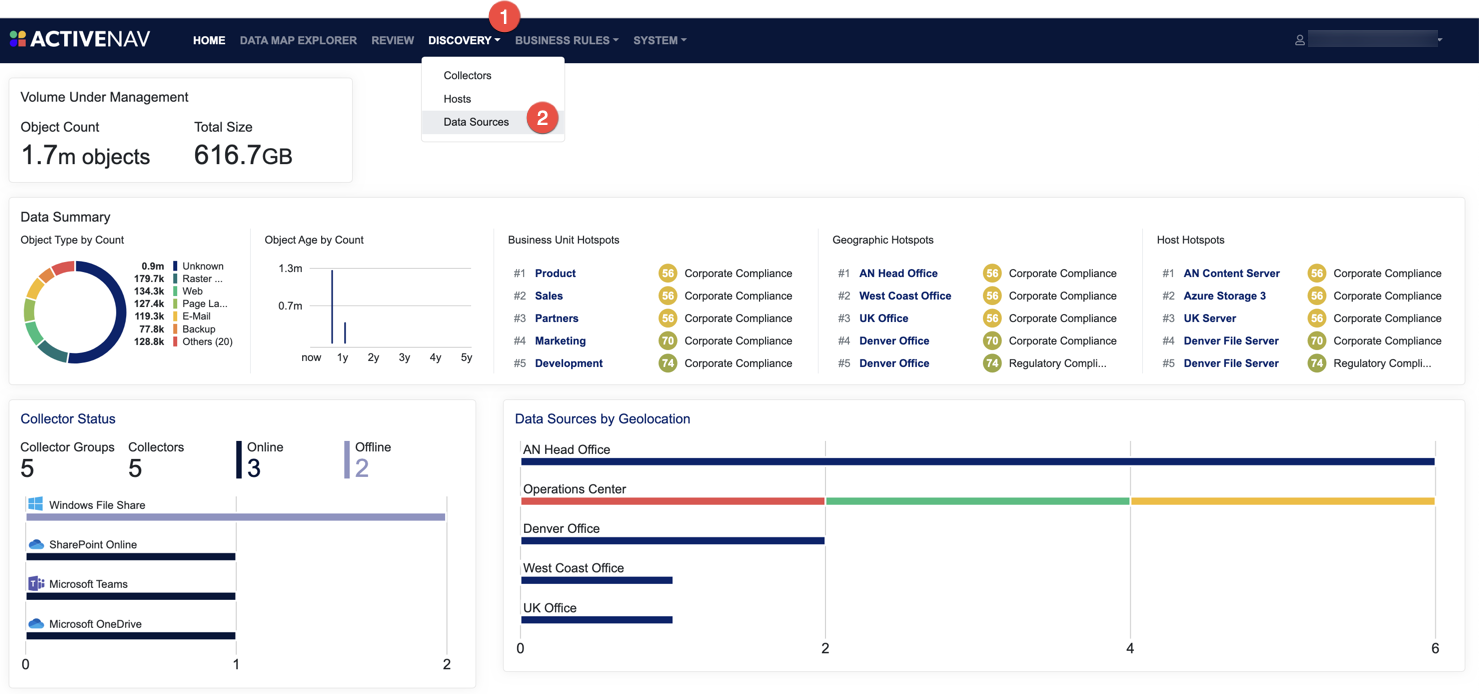Choose Collectors in the dropdown menu

click(467, 76)
